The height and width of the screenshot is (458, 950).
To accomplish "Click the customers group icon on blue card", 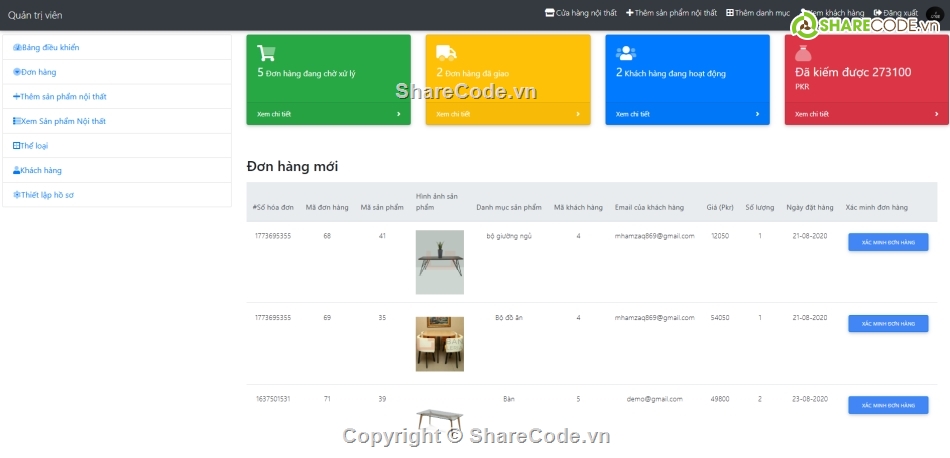I will tap(626, 54).
